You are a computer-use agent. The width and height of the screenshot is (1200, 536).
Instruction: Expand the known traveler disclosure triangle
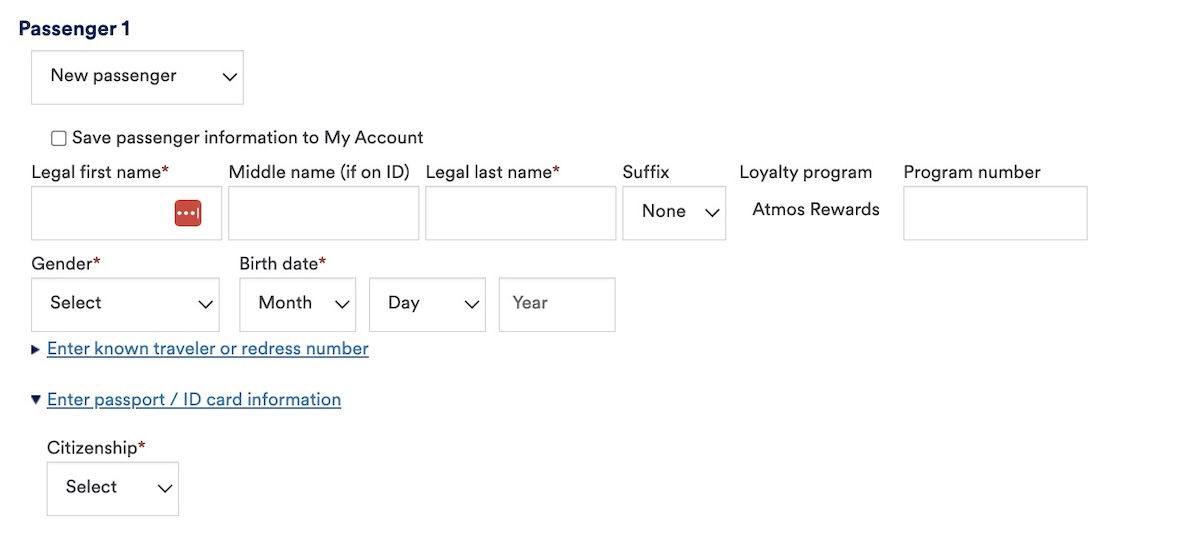(x=36, y=349)
